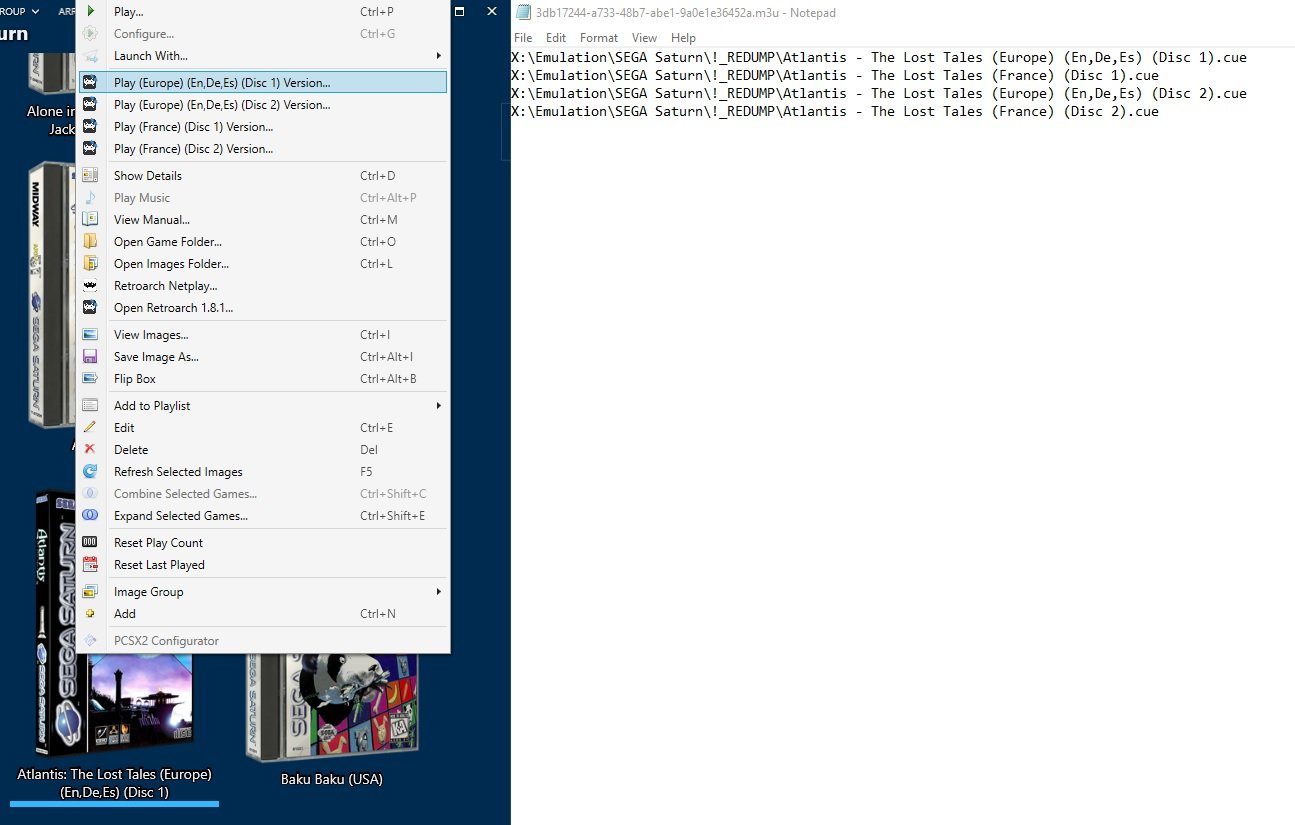
Task: Open the Notepad File menu
Action: click(x=523, y=38)
